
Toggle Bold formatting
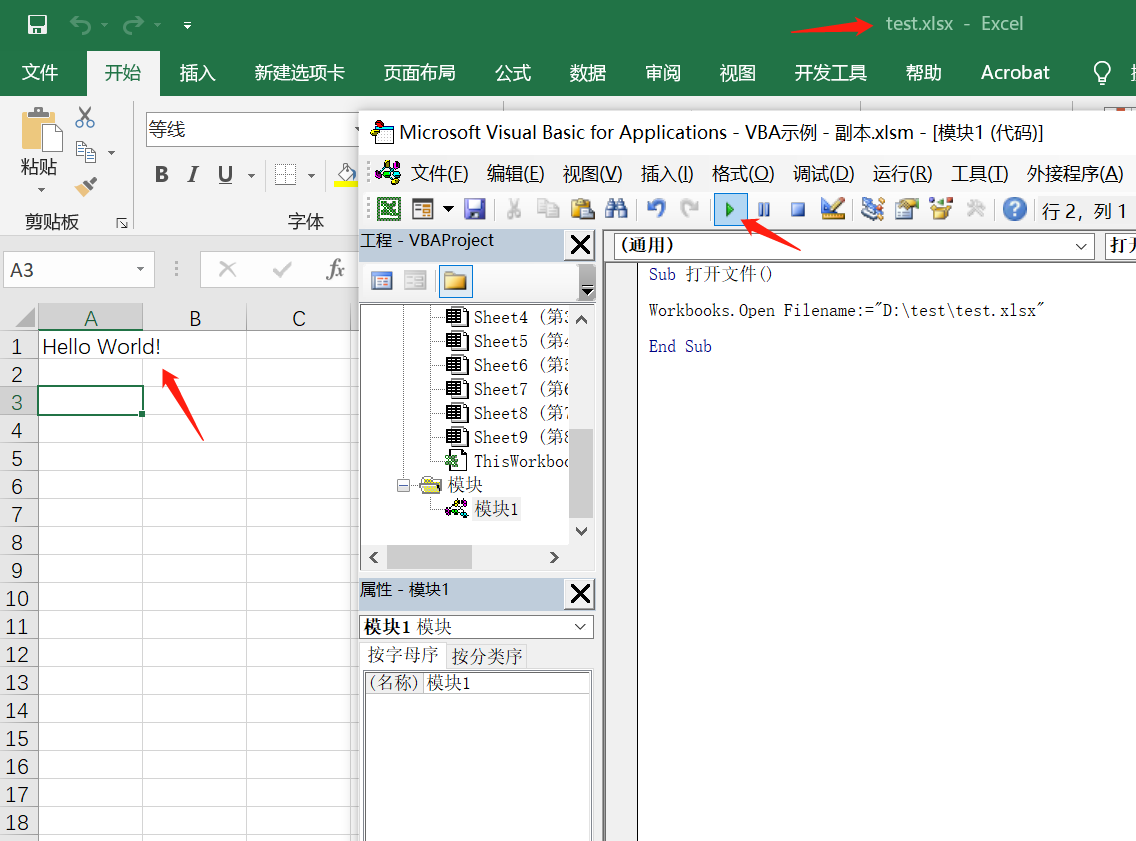tap(162, 175)
